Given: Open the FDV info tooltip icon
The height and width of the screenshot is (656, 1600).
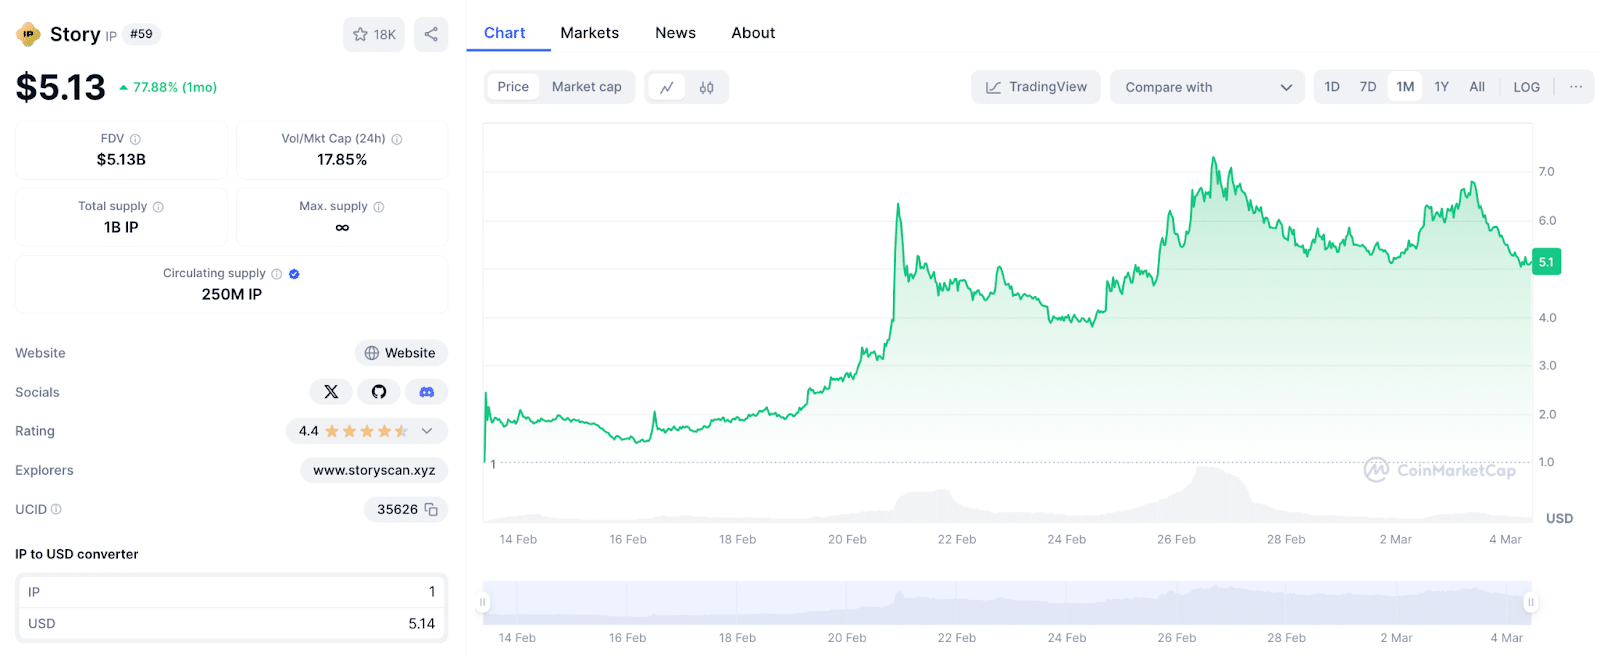Looking at the screenshot, I should [x=135, y=139].
